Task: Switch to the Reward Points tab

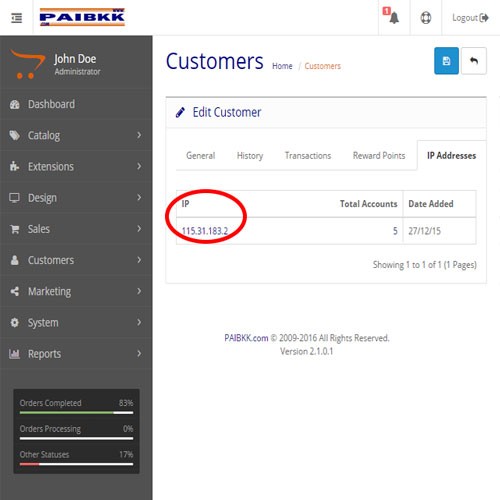Action: (379, 156)
